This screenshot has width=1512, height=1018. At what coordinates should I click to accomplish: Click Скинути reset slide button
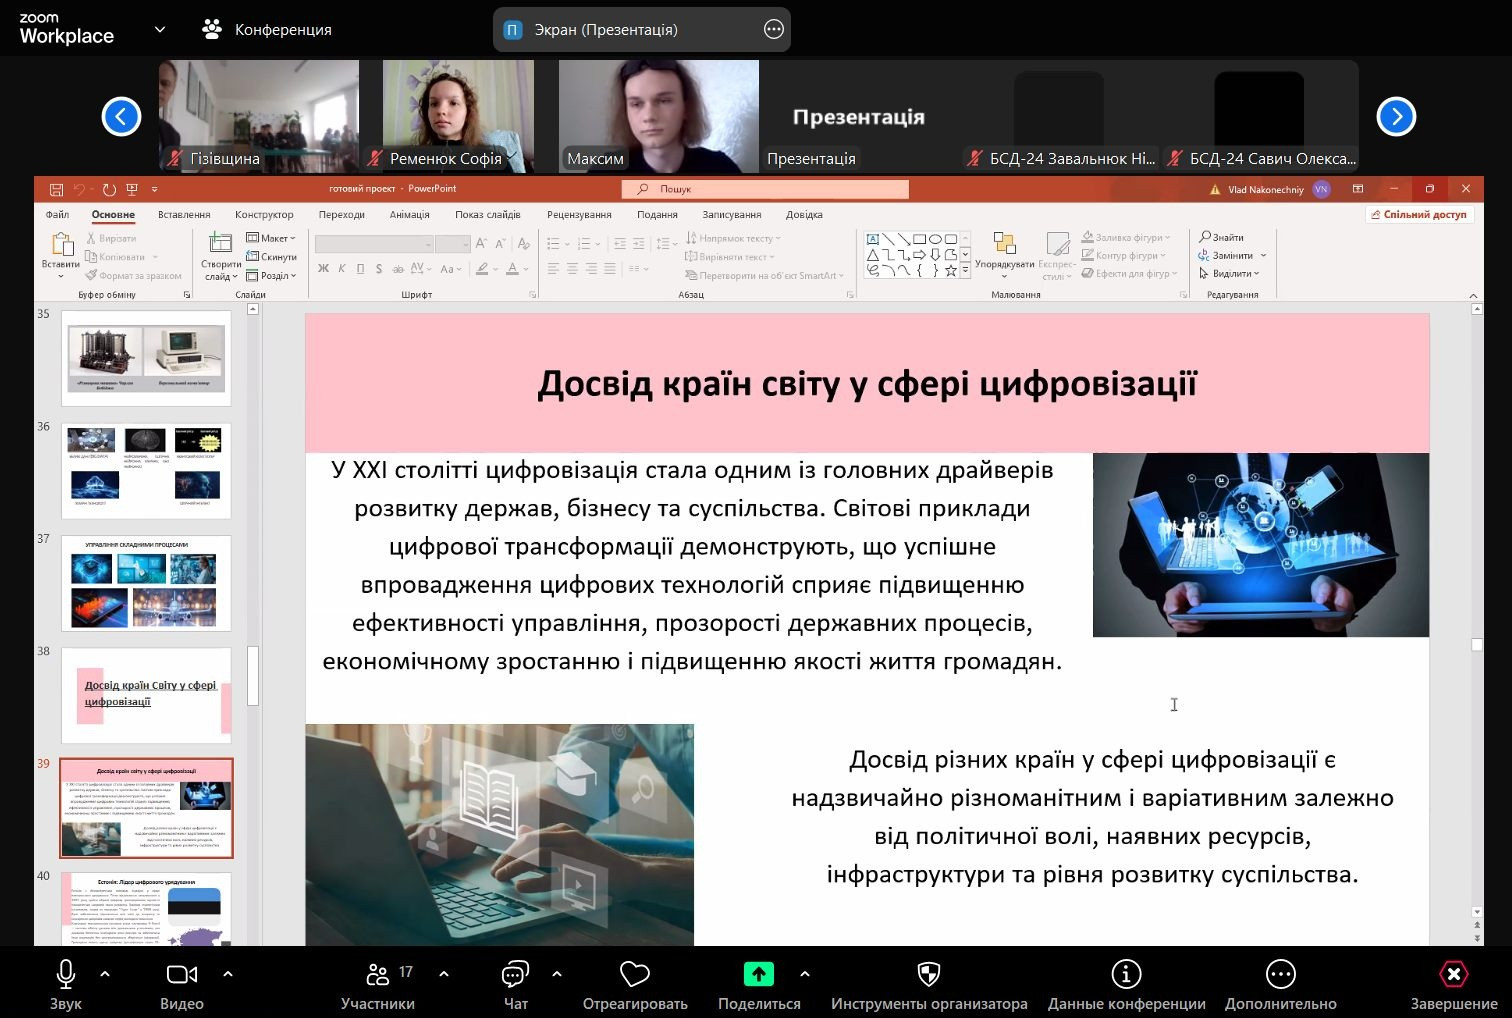tap(271, 257)
